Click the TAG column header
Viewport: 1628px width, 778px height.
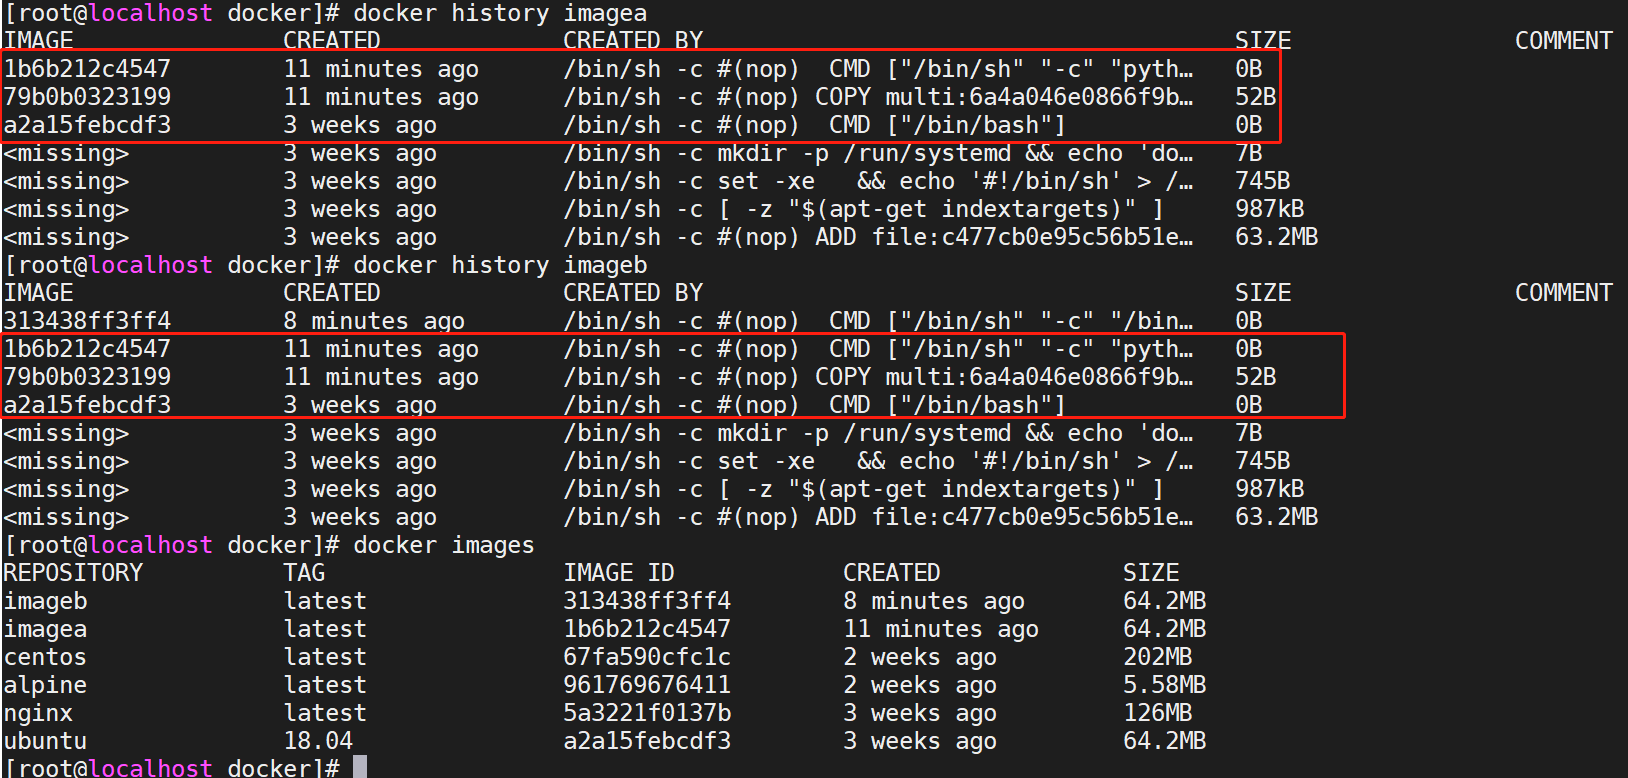[304, 573]
